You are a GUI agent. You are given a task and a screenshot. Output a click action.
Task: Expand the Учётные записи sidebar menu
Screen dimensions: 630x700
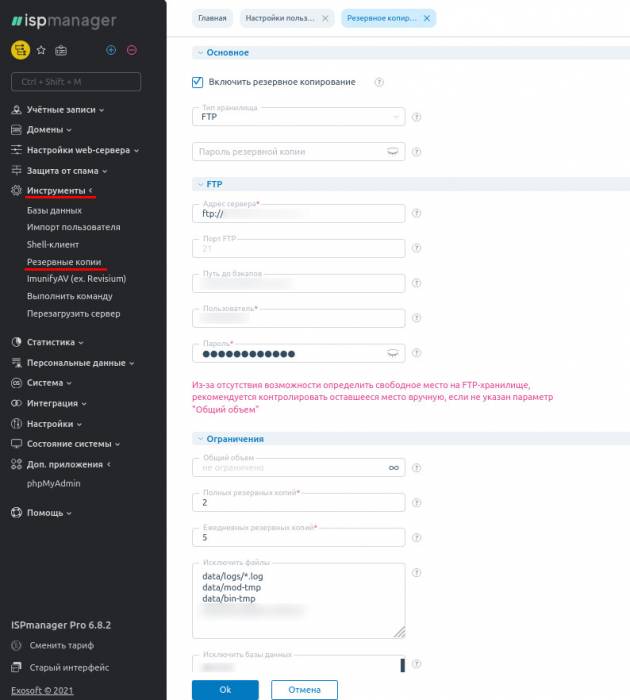coord(57,110)
